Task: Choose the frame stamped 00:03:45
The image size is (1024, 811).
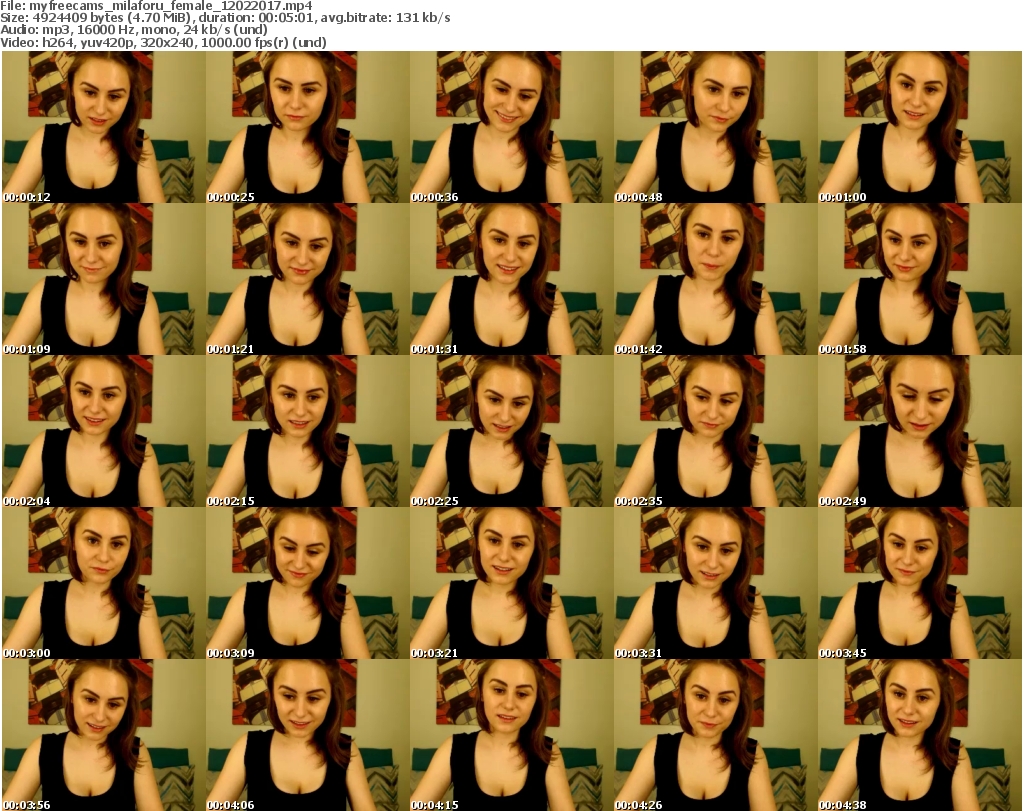Action: pos(920,583)
